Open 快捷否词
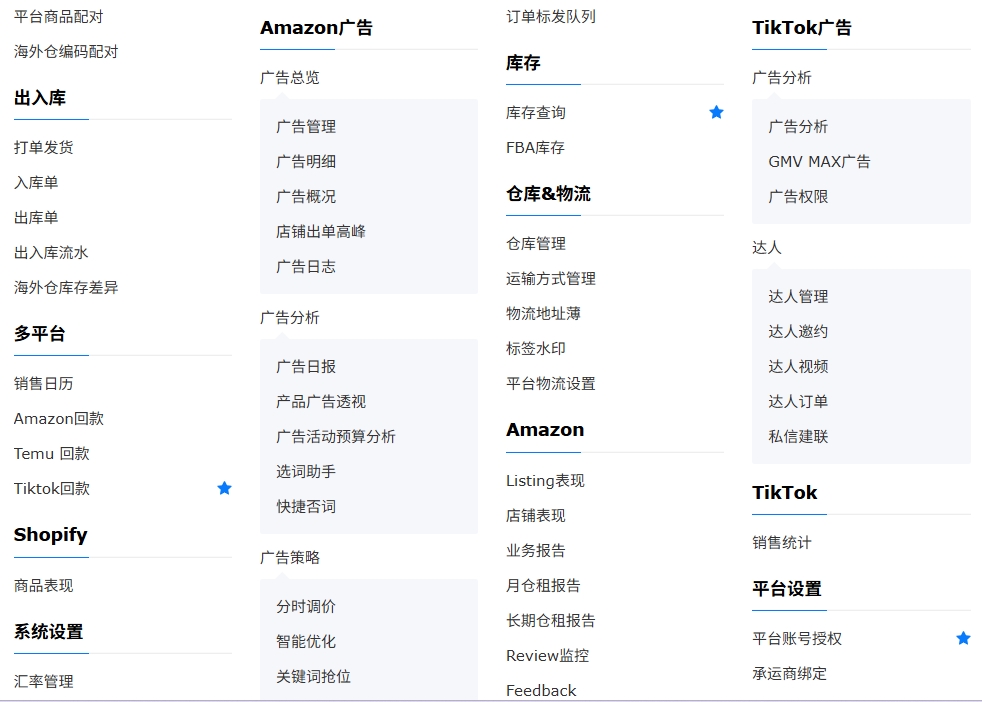The height and width of the screenshot is (702, 982). pyautogui.click(x=306, y=507)
